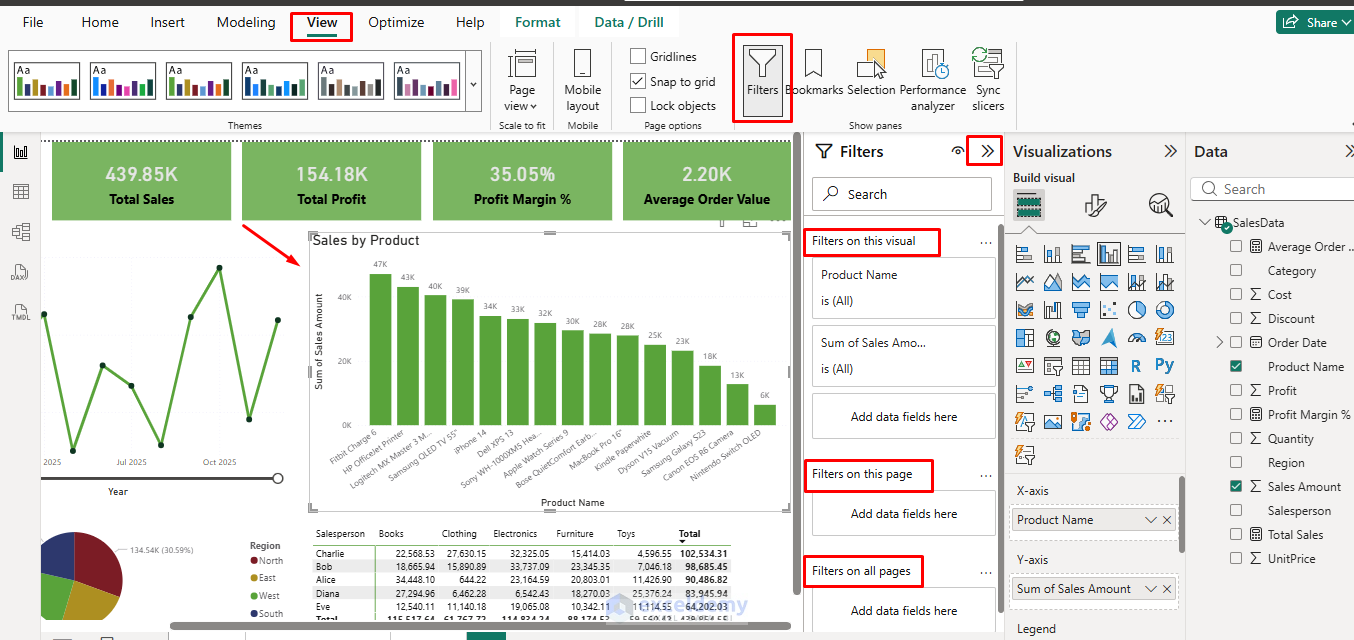Choose the Treemap visual
Screen dimensions: 1354x640
pos(1025,338)
